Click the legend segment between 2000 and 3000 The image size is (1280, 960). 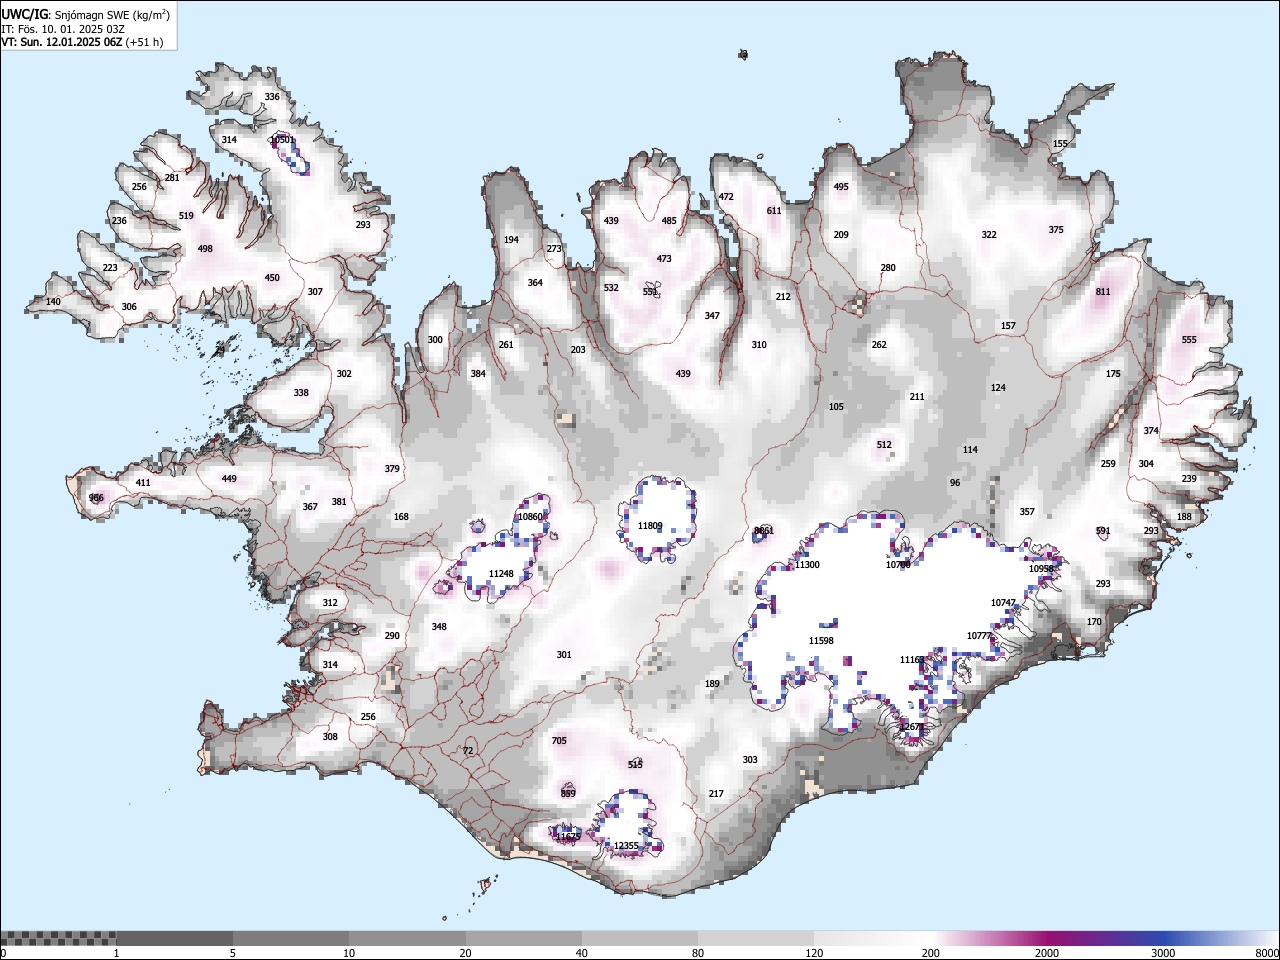pos(1104,938)
